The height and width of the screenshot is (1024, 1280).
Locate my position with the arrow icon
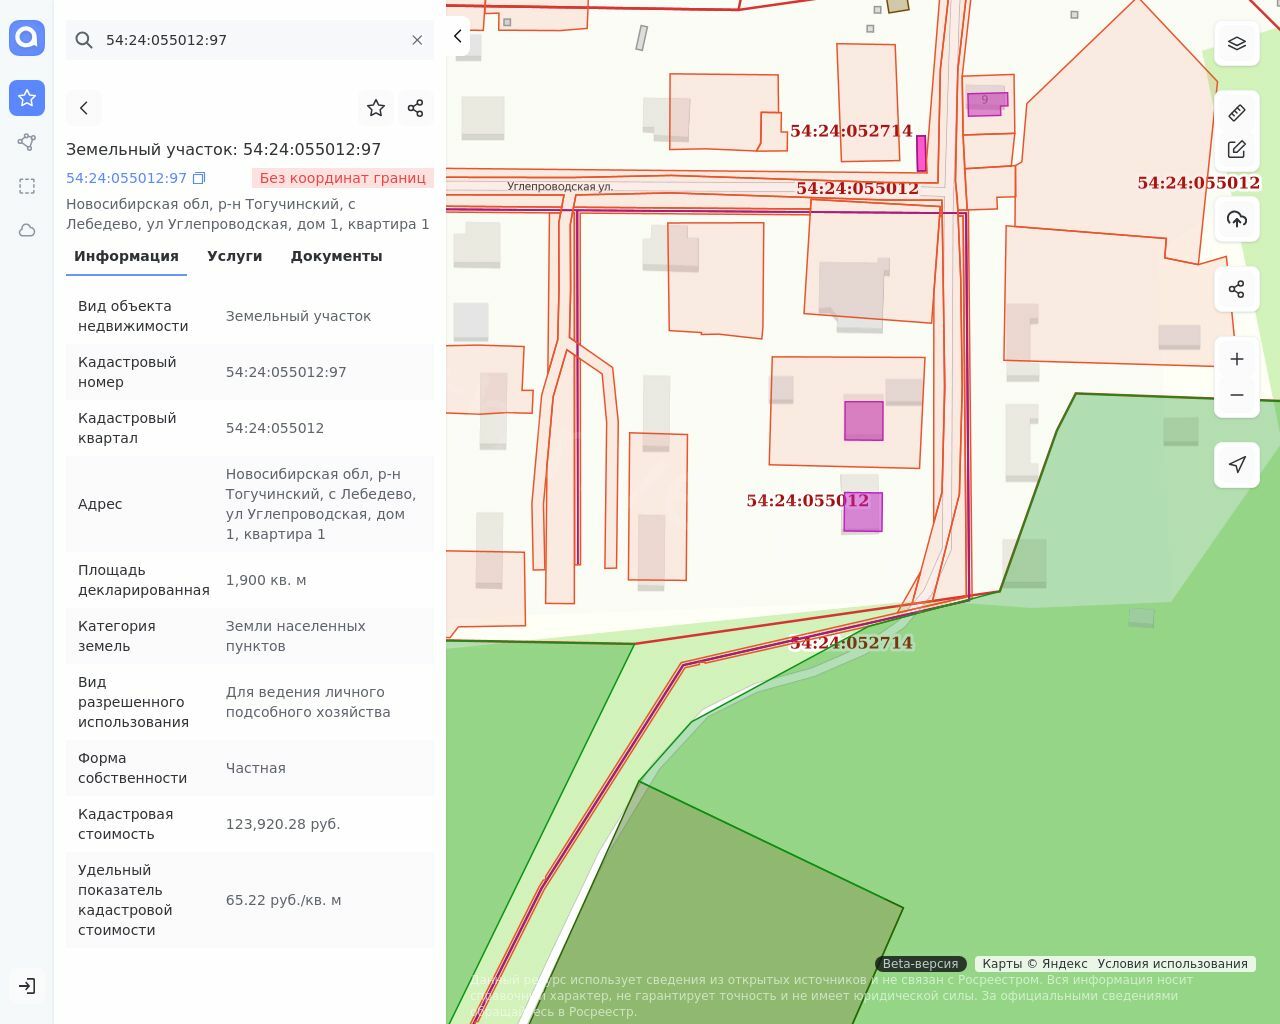click(1236, 465)
